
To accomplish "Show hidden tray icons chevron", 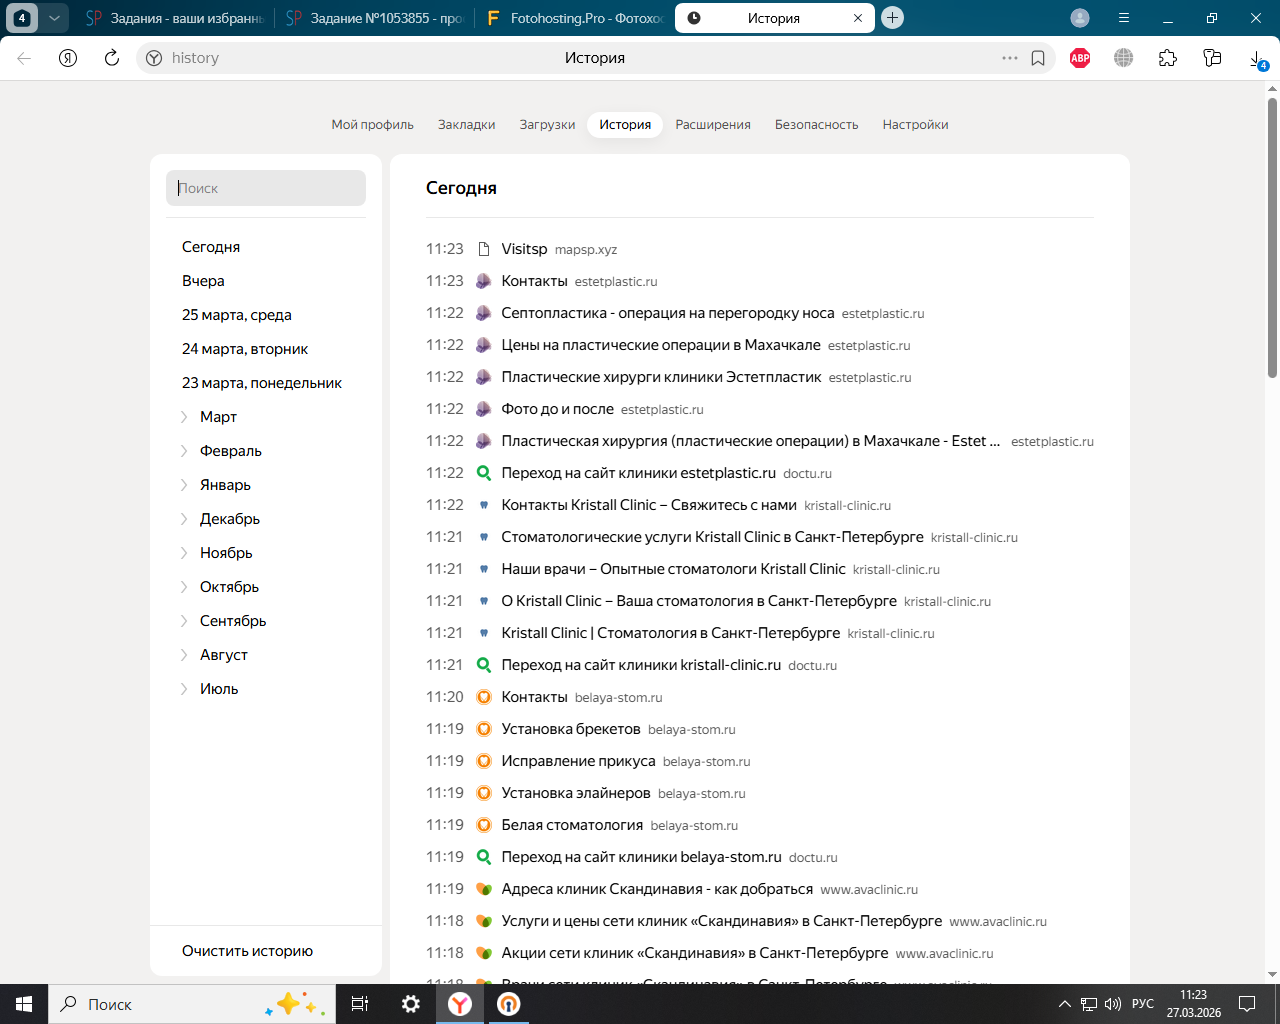I will click(x=1064, y=1004).
